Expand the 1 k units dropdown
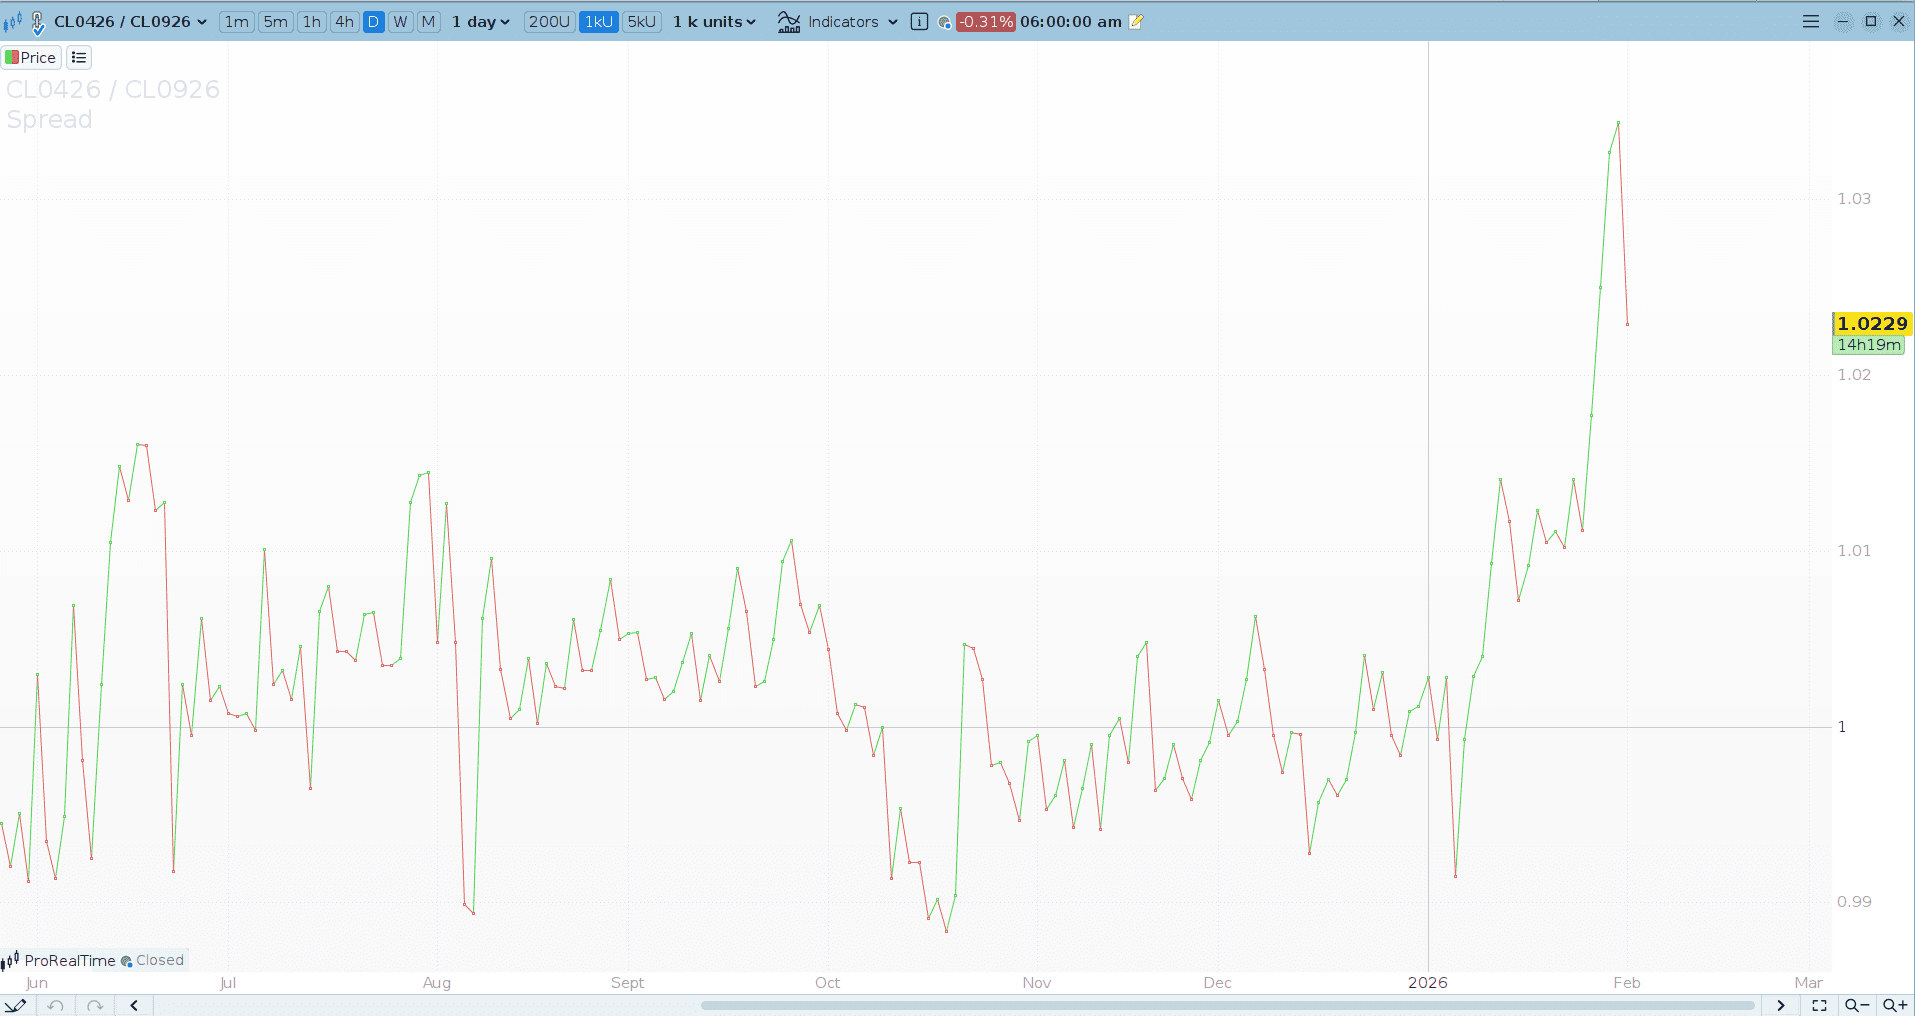1915x1016 pixels. coord(714,22)
